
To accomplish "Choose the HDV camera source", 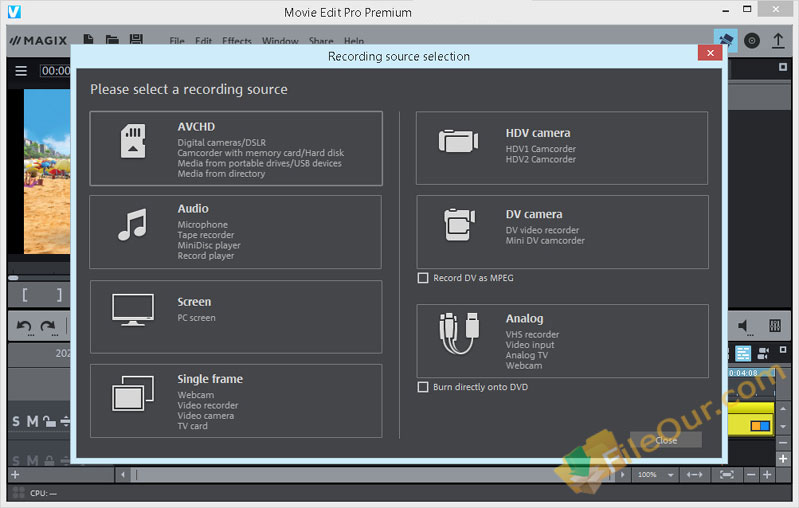I will pyautogui.click(x=562, y=148).
